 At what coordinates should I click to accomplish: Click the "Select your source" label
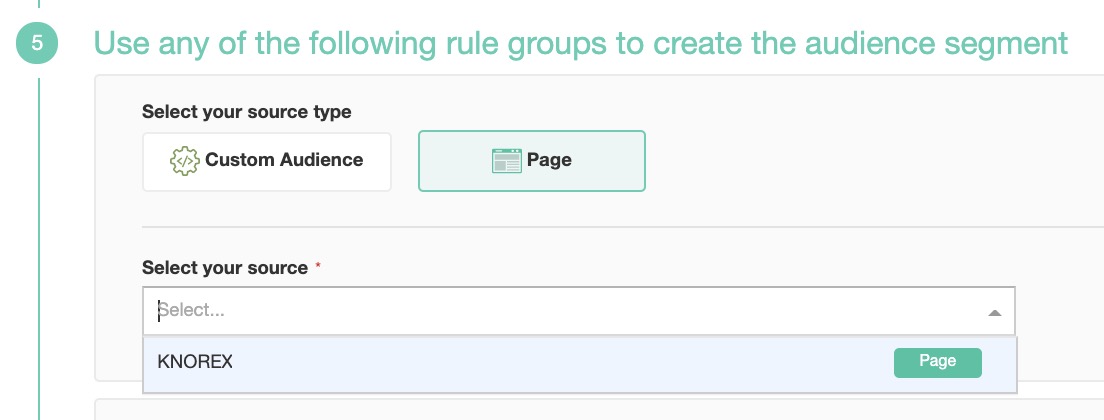(x=225, y=268)
